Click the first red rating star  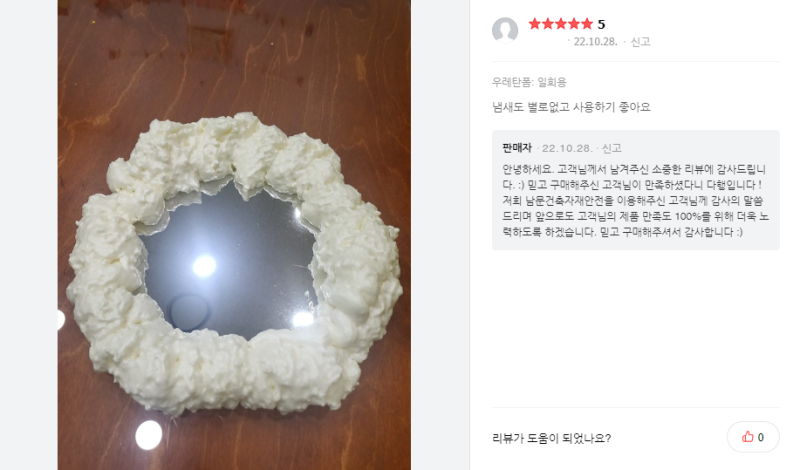(535, 24)
